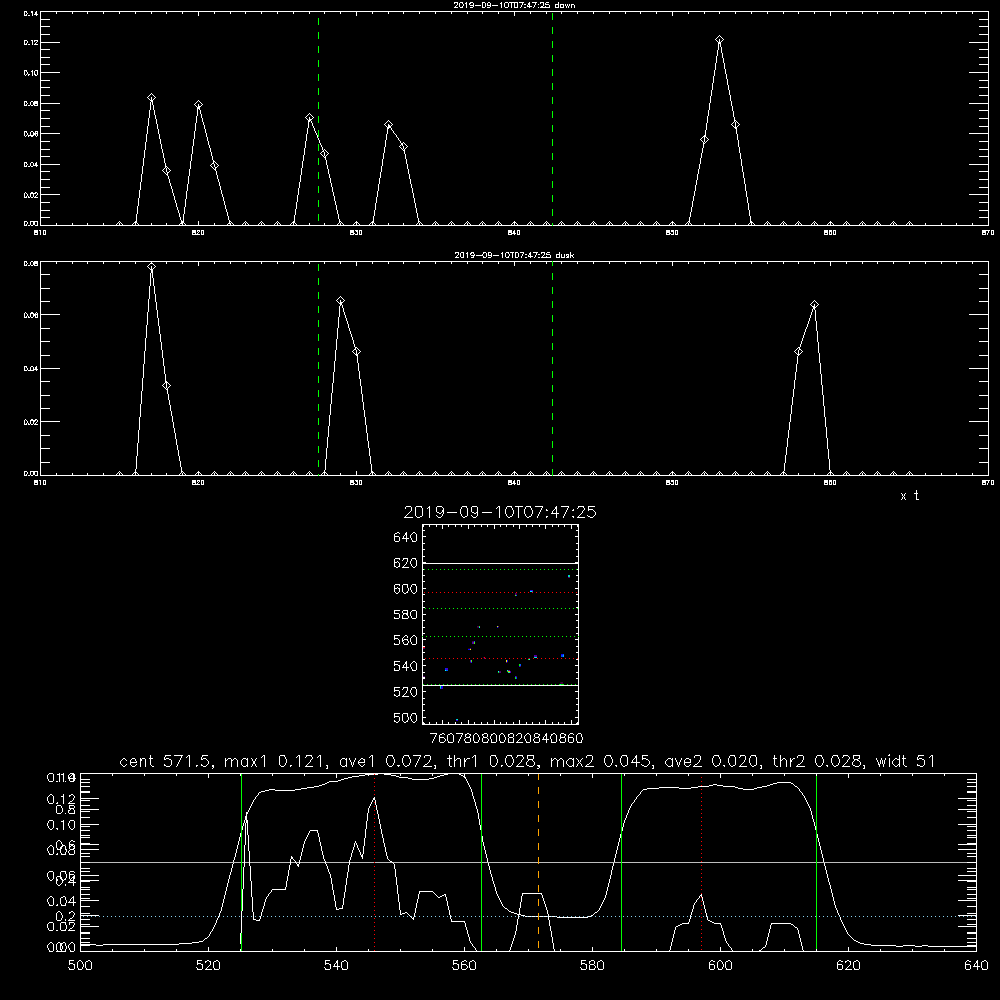Click the second plot title ending in "dusk"

[514, 255]
